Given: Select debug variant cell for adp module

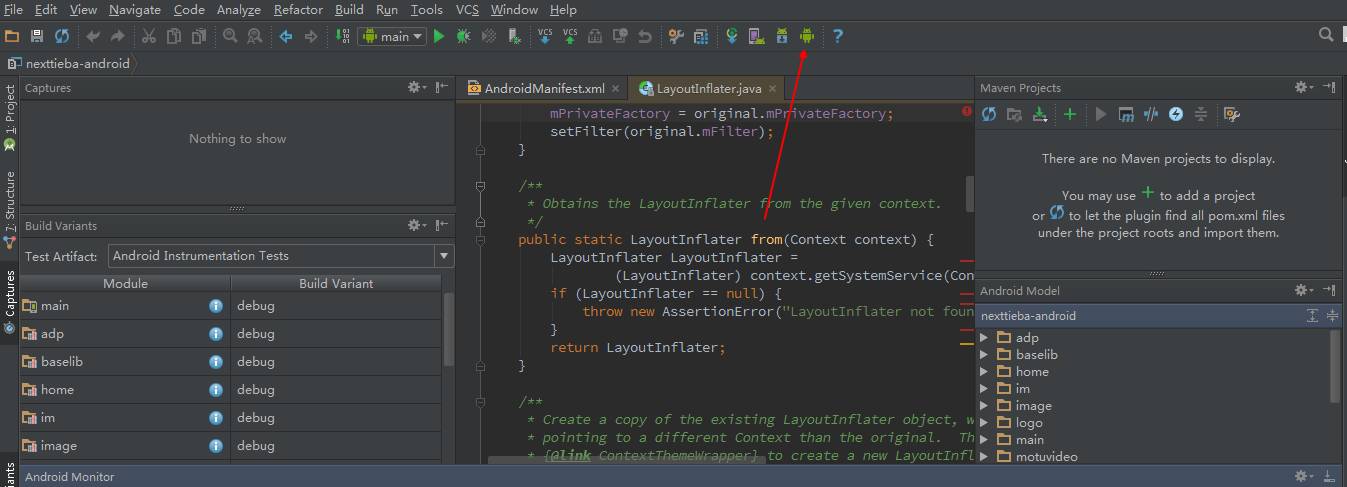Looking at the screenshot, I should [x=335, y=334].
